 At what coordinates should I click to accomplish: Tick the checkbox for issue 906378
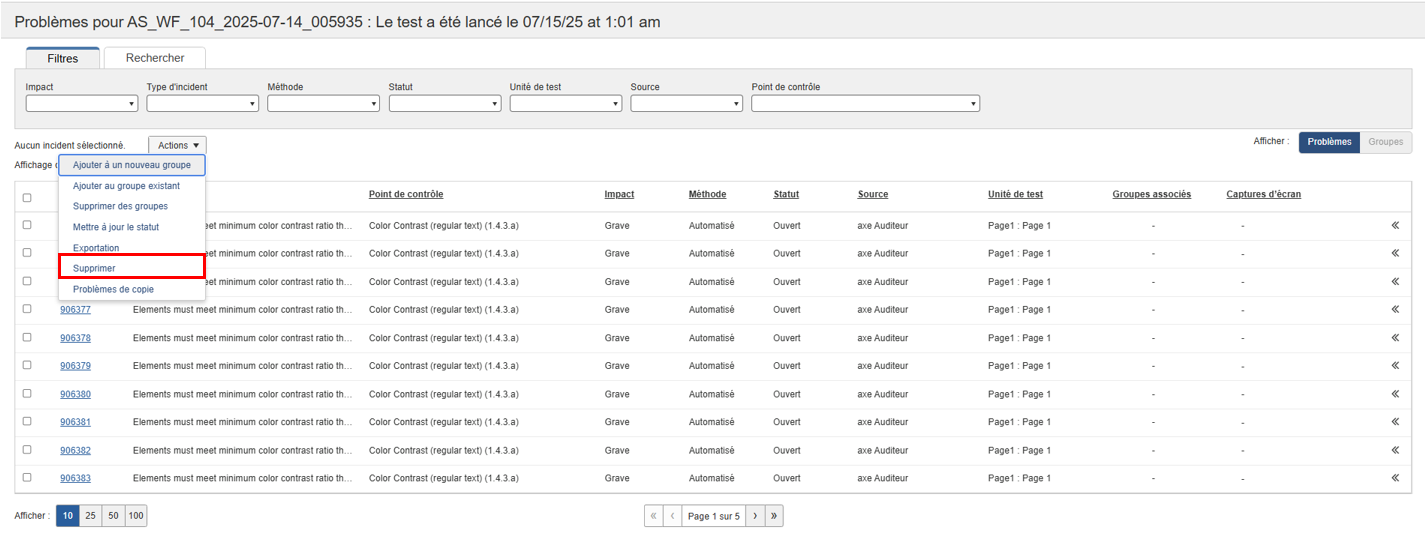(27, 337)
